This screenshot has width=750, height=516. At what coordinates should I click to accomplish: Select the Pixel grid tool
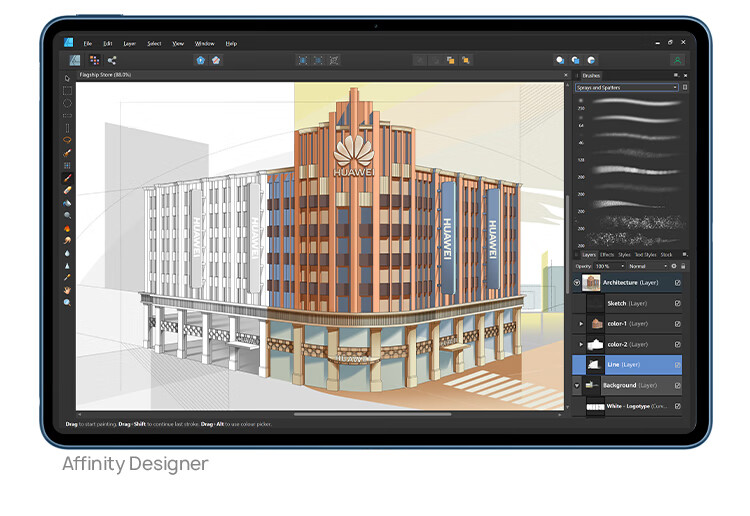coord(67,165)
